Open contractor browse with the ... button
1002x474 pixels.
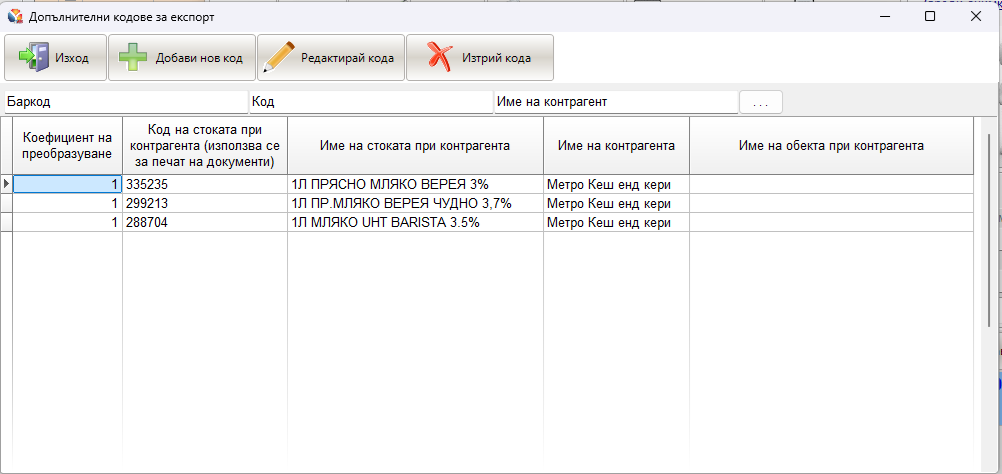760,102
